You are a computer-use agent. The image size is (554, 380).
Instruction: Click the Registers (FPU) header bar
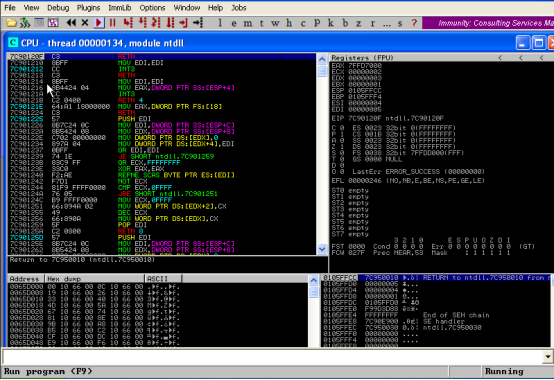point(441,58)
